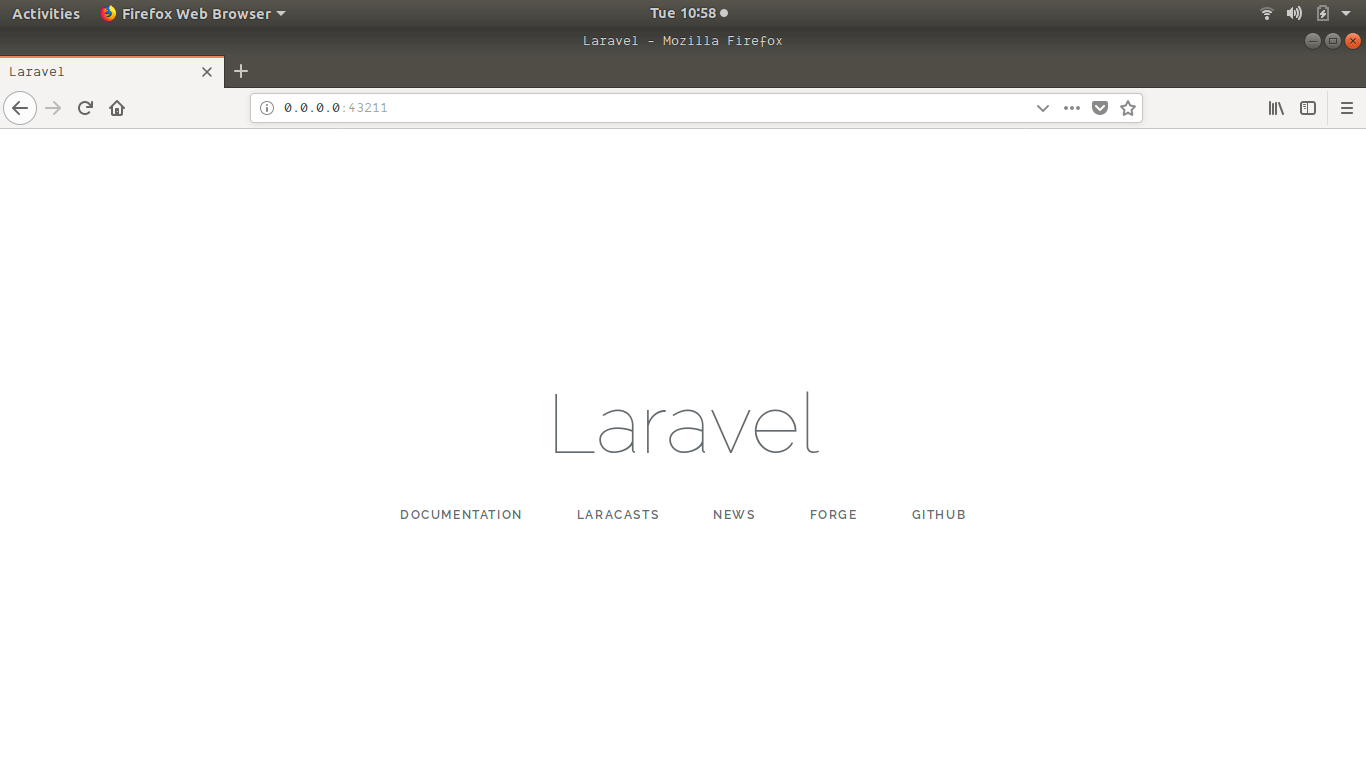Select the Laravel browser tab

pyautogui.click(x=112, y=72)
